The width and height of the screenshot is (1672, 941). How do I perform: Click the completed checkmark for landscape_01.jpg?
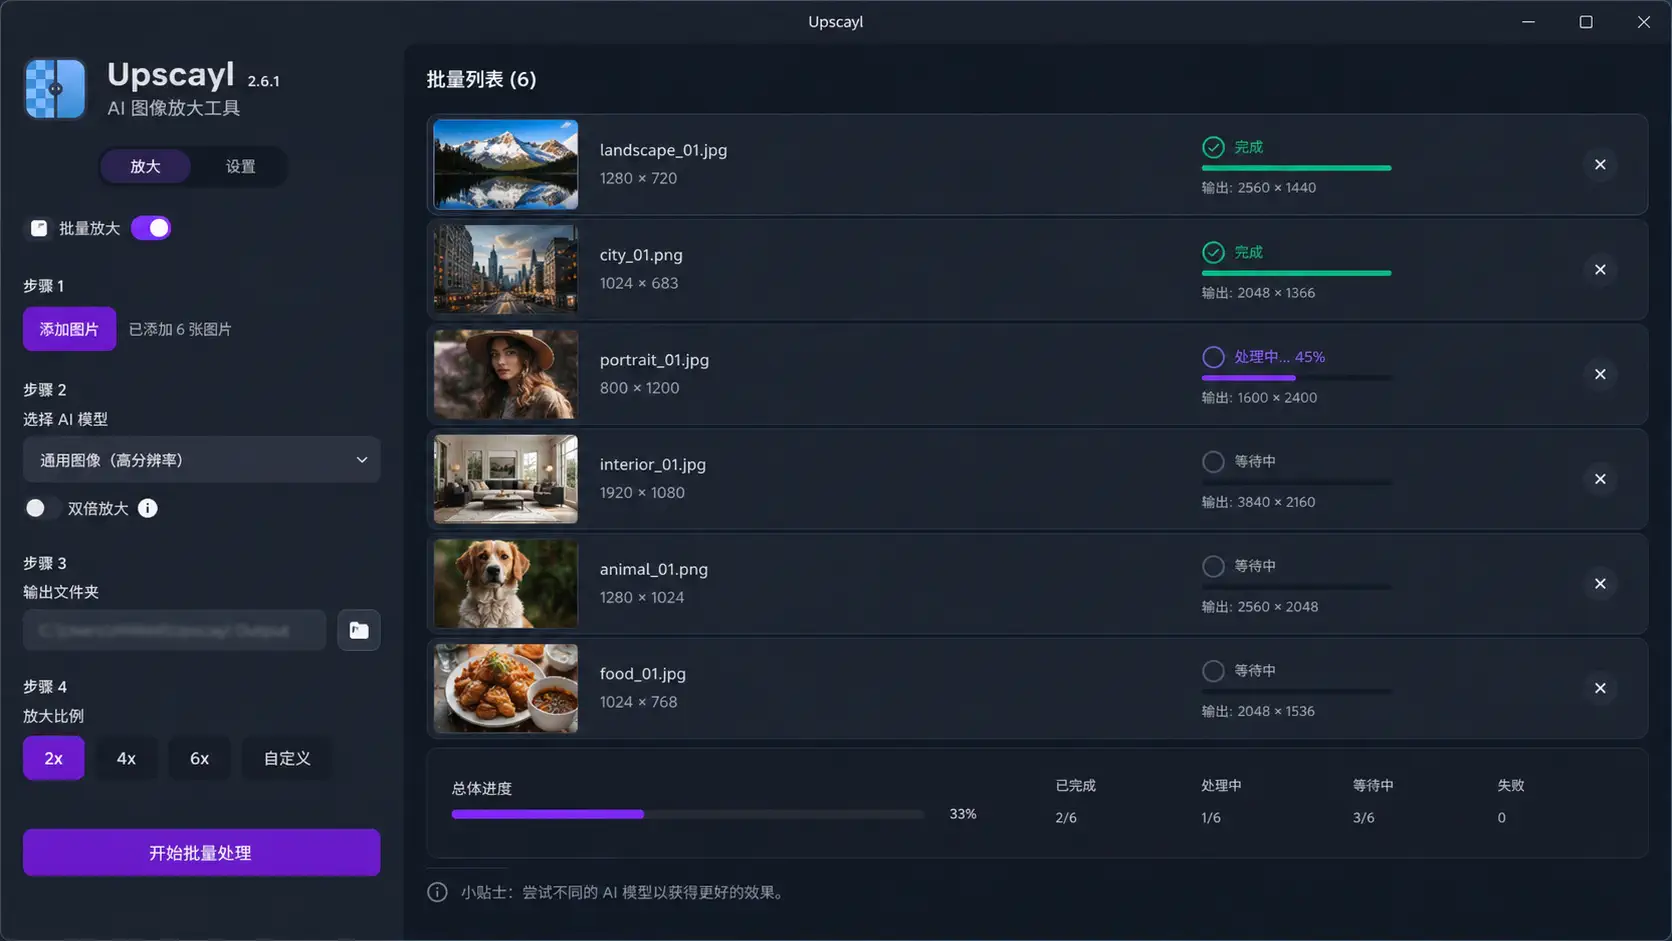coord(1213,147)
